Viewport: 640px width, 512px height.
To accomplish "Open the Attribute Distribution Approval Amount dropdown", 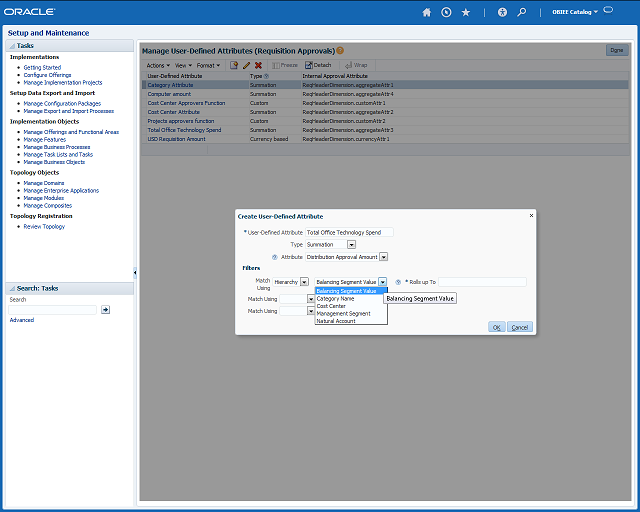I will click(384, 257).
